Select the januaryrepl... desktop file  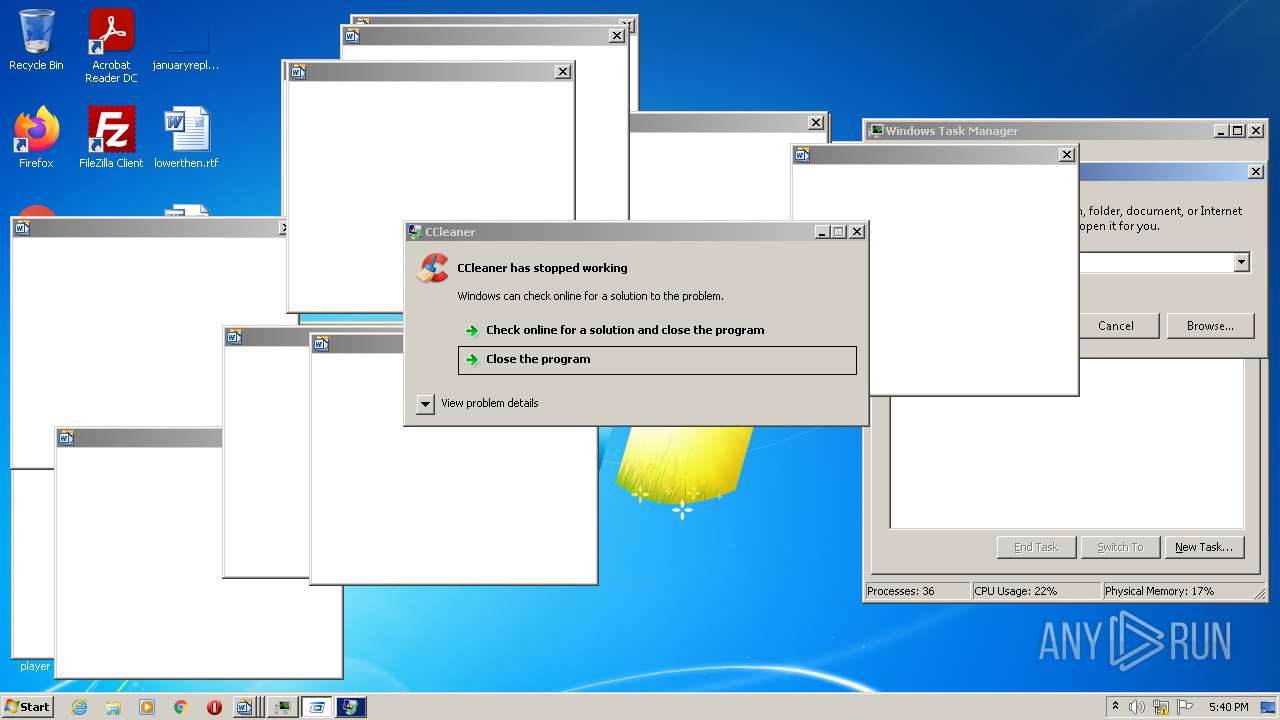[x=186, y=46]
